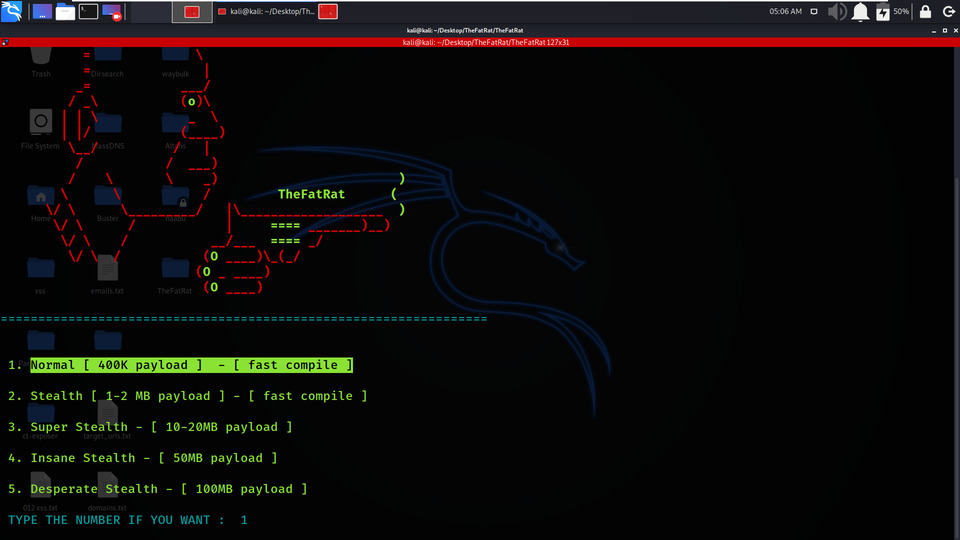Switch to the empty first workspace
Screen dimensions: 960x540
click(151, 12)
